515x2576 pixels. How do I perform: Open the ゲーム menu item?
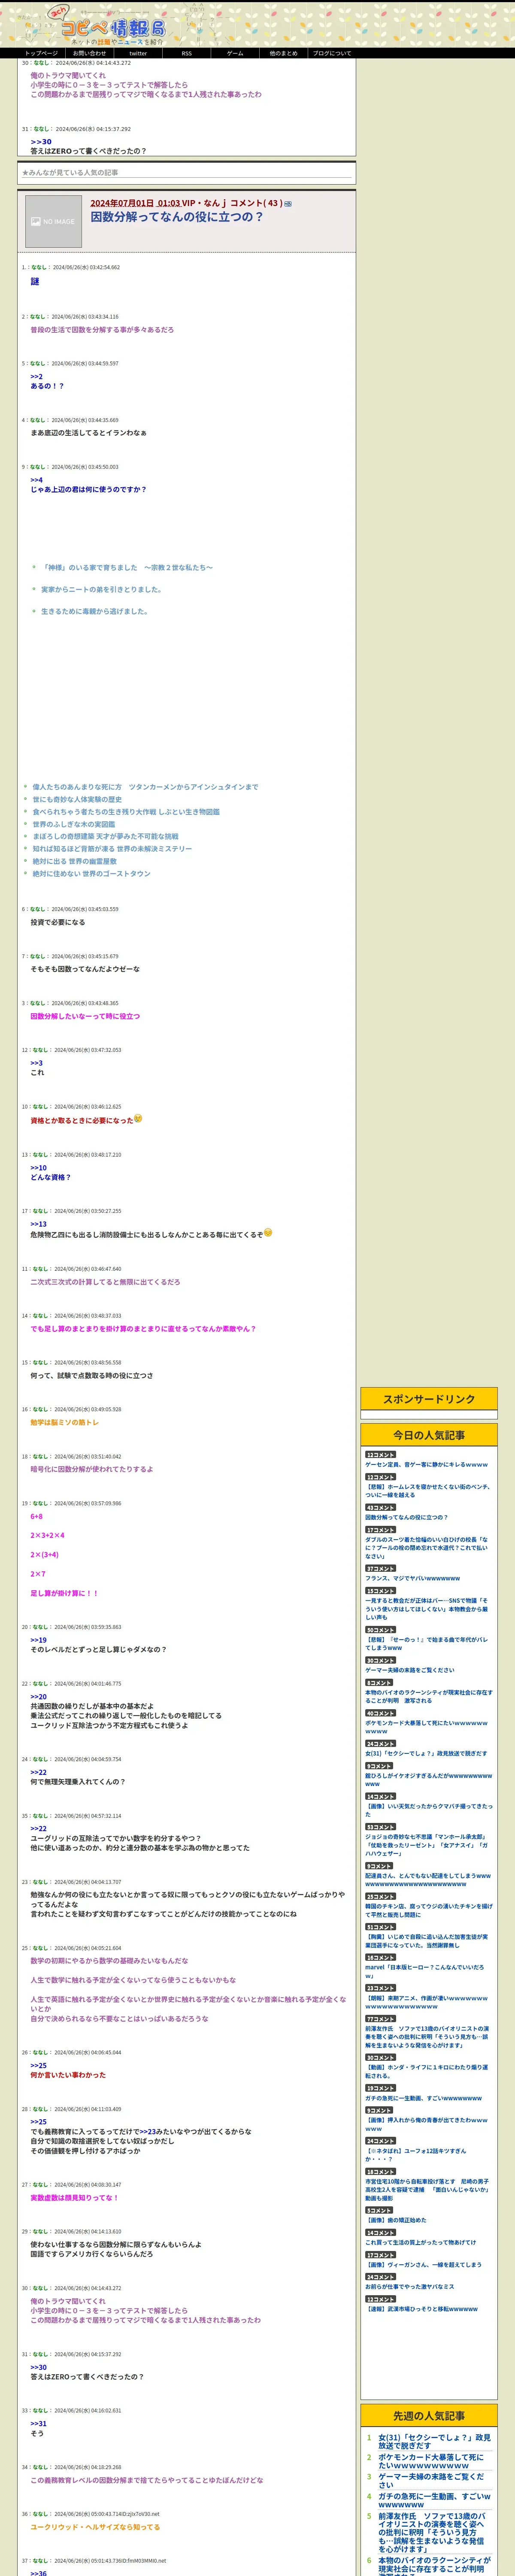coord(235,53)
